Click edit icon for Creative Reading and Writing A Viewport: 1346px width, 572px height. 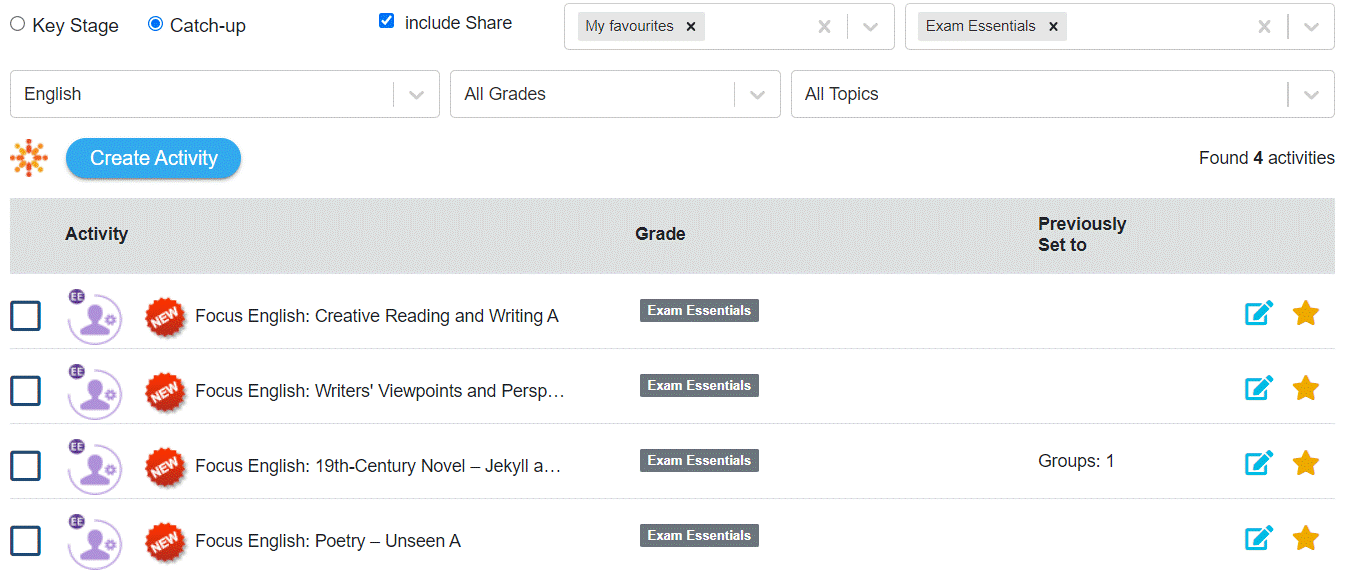point(1259,314)
